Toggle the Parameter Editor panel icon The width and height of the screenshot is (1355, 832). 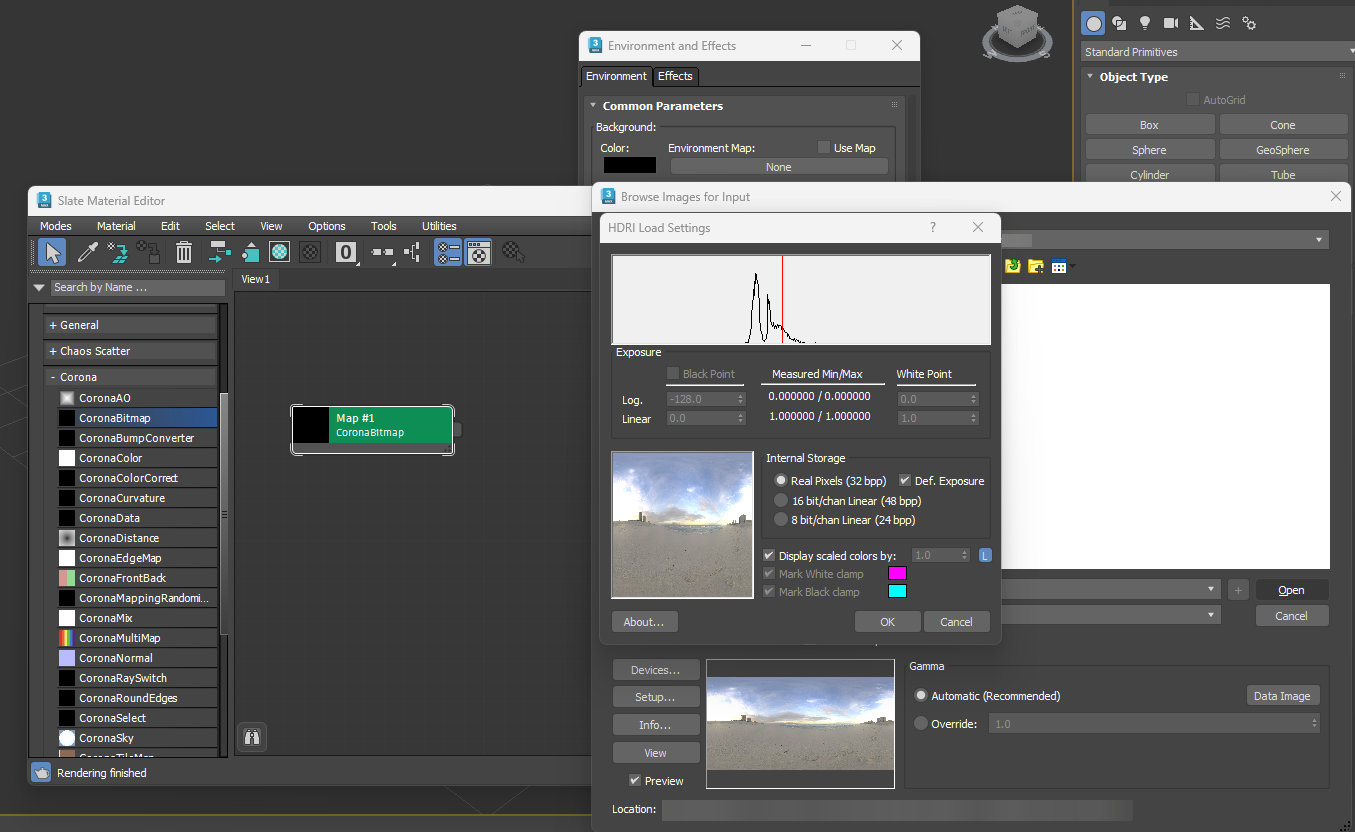click(479, 252)
